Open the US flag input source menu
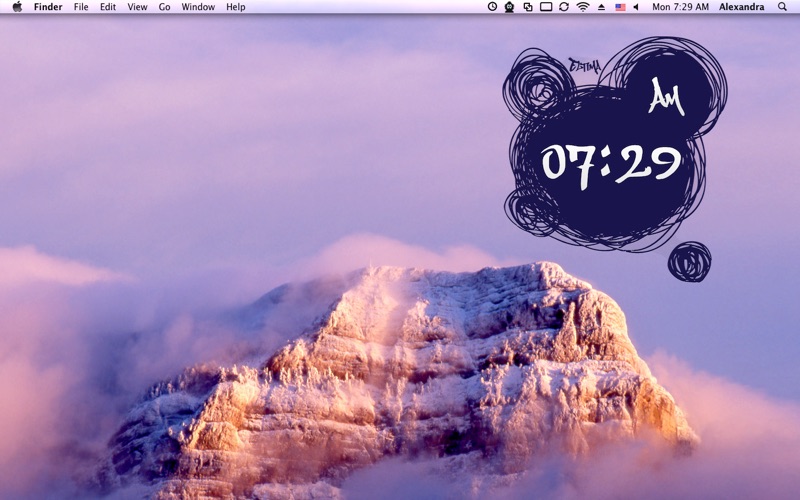 (x=620, y=7)
